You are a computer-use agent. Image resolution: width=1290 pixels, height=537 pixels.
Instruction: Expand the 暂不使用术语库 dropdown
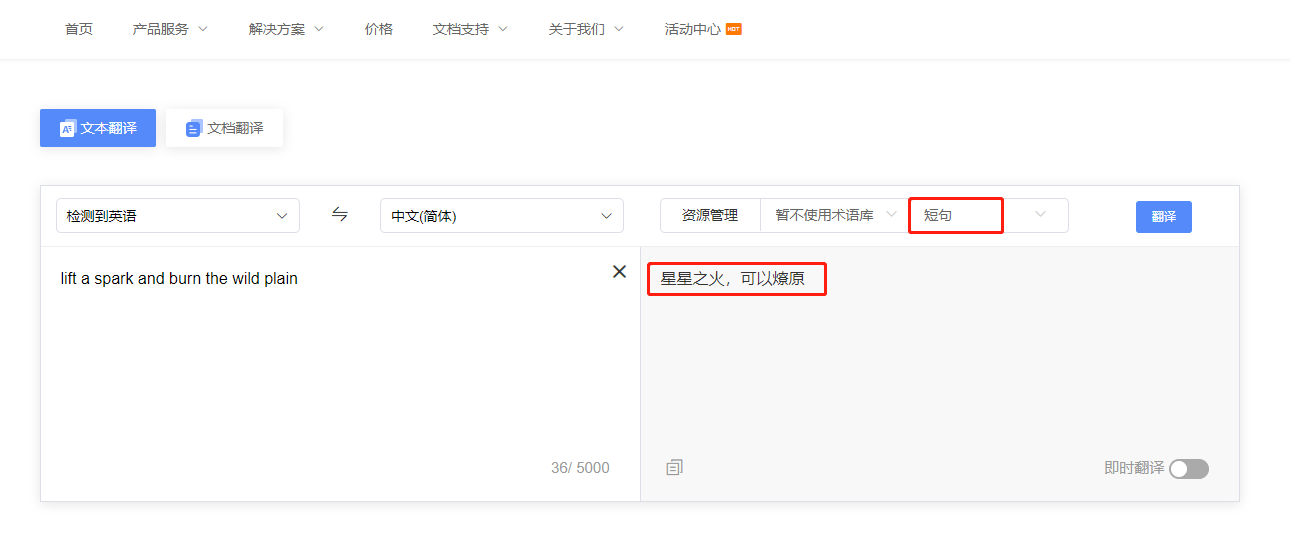834,215
